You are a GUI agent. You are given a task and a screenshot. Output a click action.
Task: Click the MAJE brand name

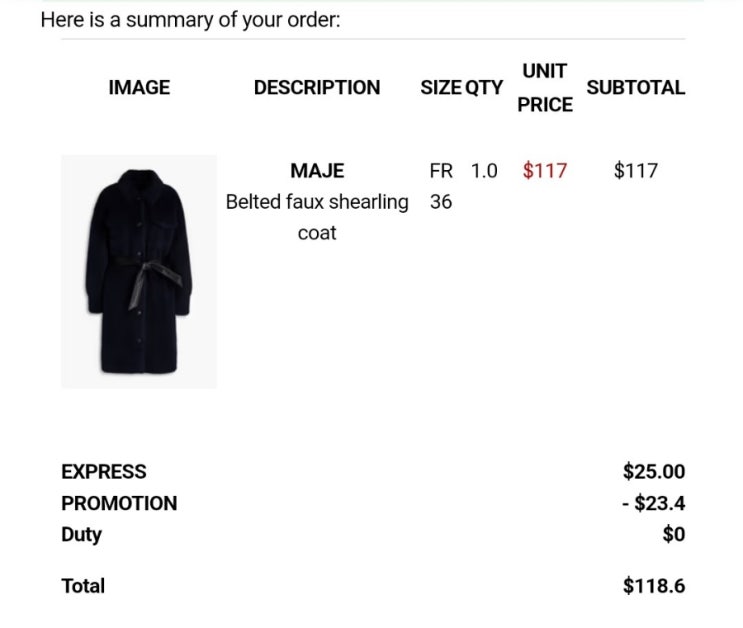coord(317,171)
